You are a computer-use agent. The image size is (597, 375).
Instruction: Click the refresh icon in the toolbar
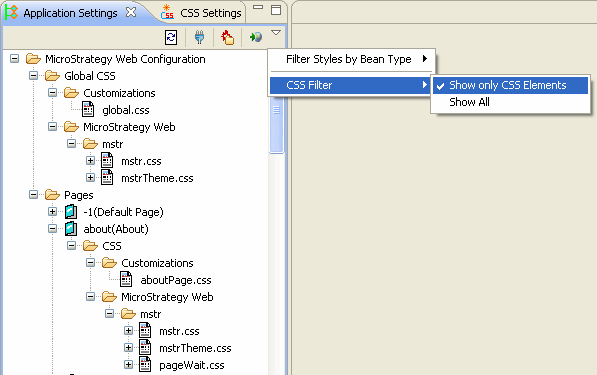[x=171, y=37]
